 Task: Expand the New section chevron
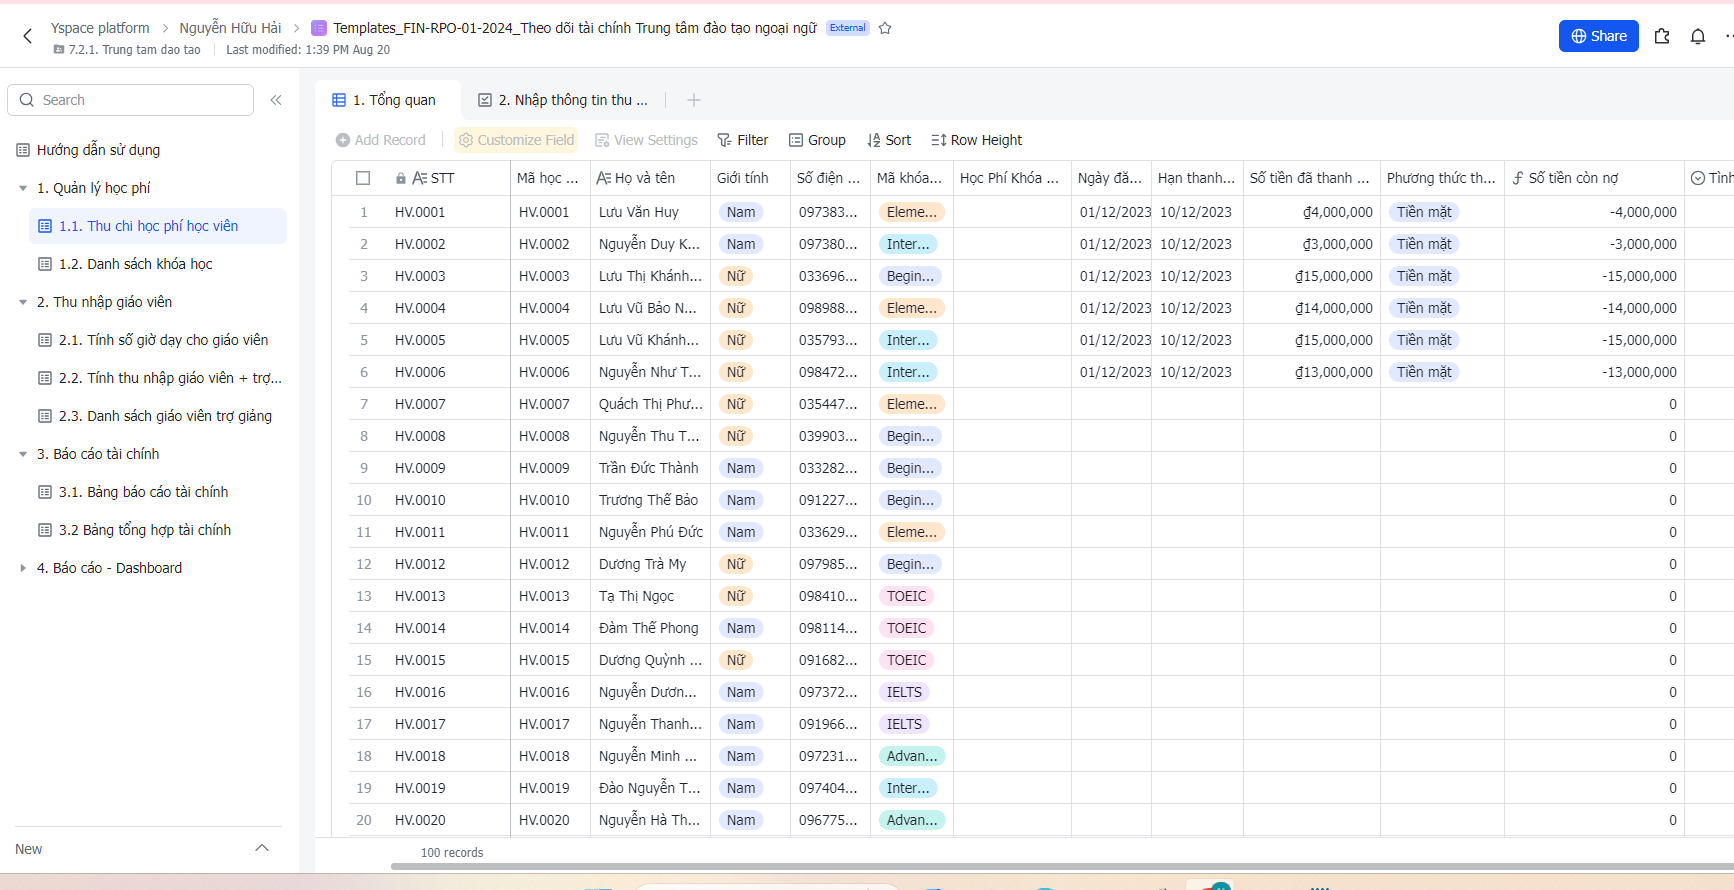coord(262,848)
